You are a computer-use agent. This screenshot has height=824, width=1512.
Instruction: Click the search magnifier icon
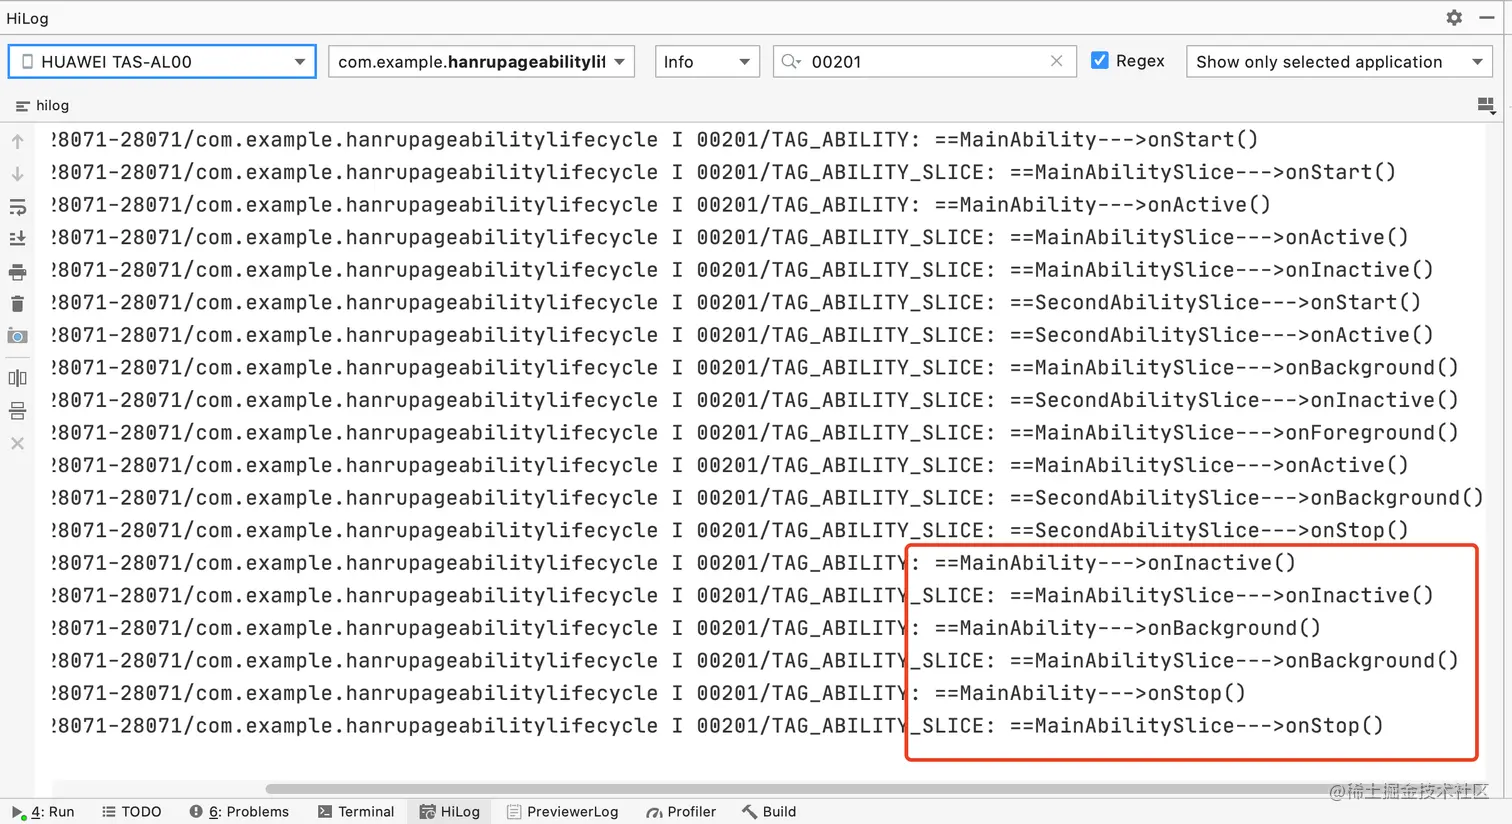(791, 62)
